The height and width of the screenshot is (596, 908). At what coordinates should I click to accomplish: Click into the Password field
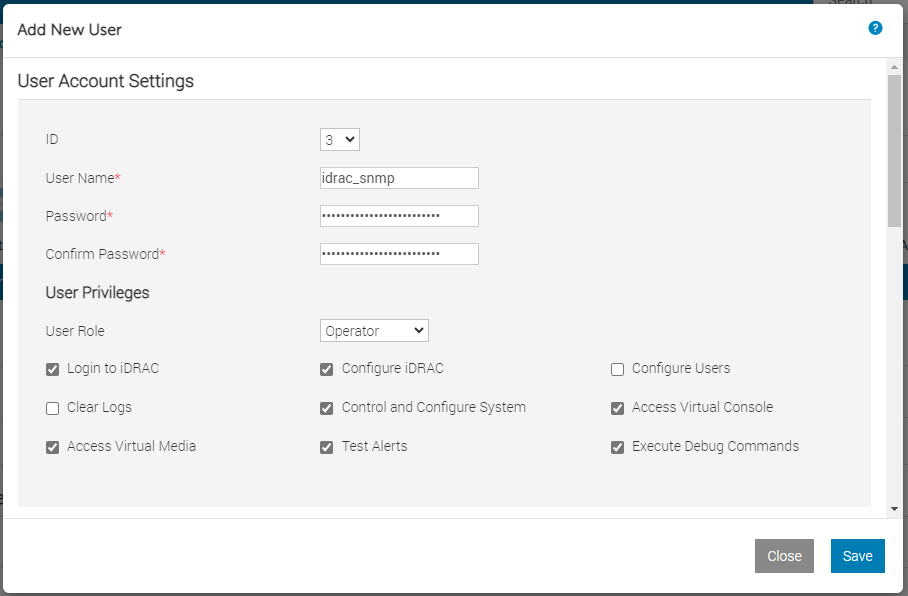(400, 216)
